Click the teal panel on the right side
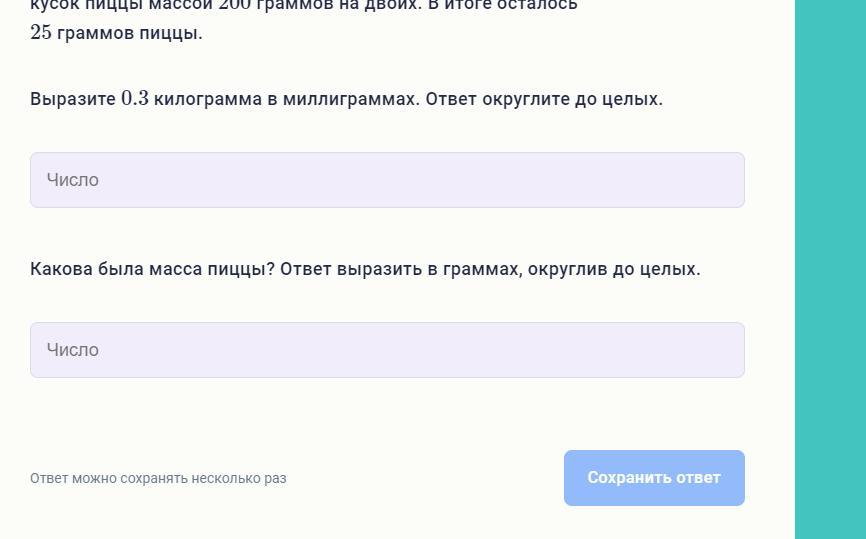 click(x=830, y=270)
